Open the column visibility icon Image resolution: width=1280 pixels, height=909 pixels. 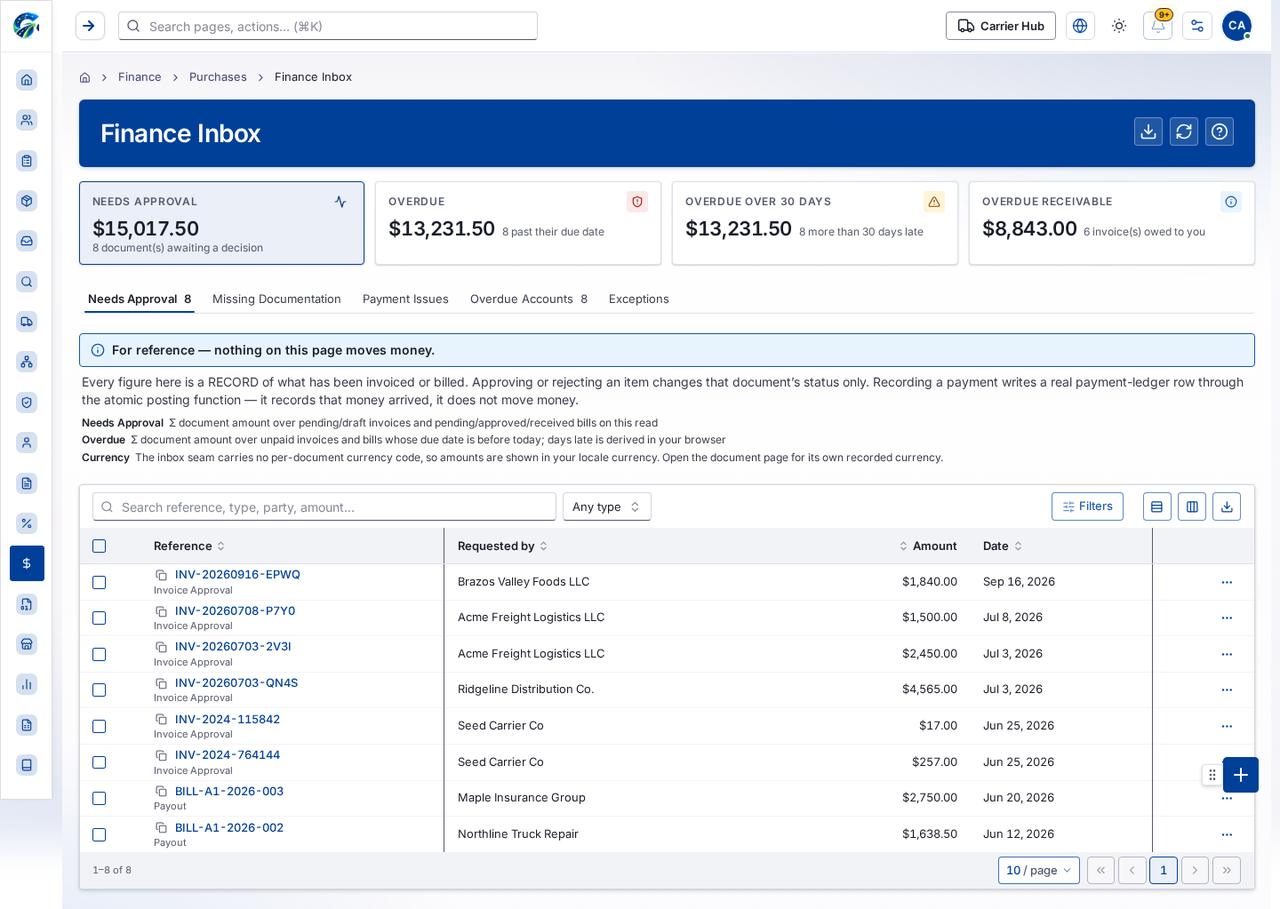pos(1192,507)
